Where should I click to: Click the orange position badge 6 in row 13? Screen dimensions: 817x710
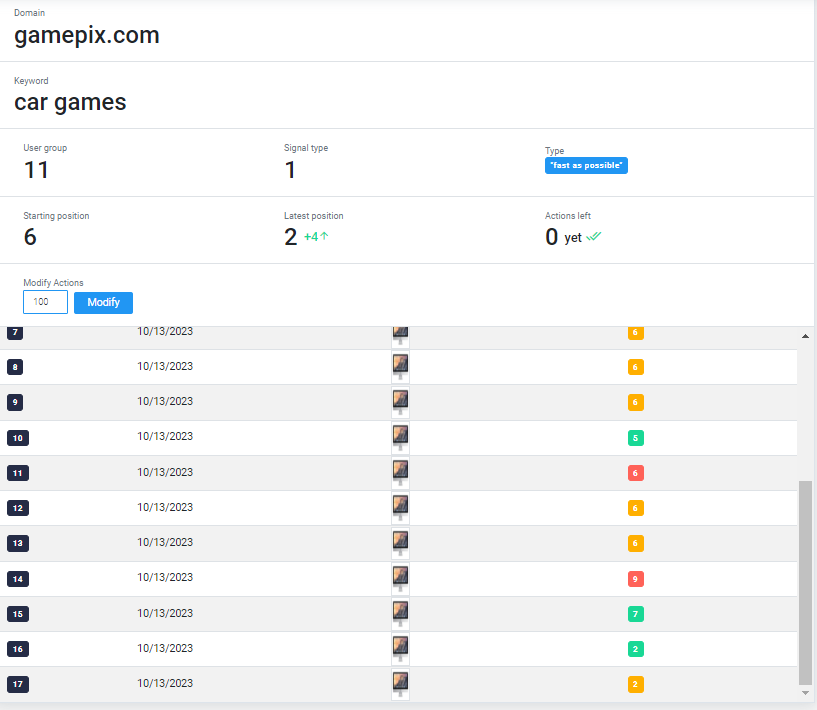[x=636, y=543]
